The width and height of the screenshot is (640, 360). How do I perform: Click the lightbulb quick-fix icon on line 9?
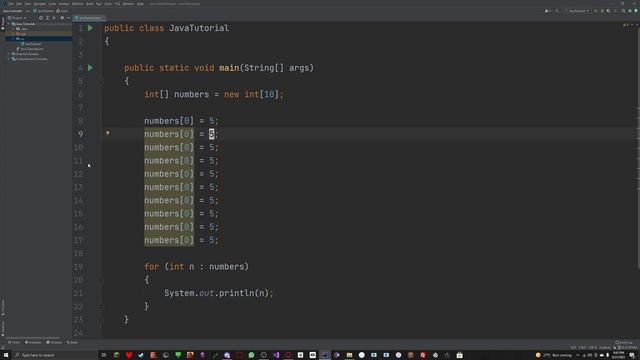(108, 133)
